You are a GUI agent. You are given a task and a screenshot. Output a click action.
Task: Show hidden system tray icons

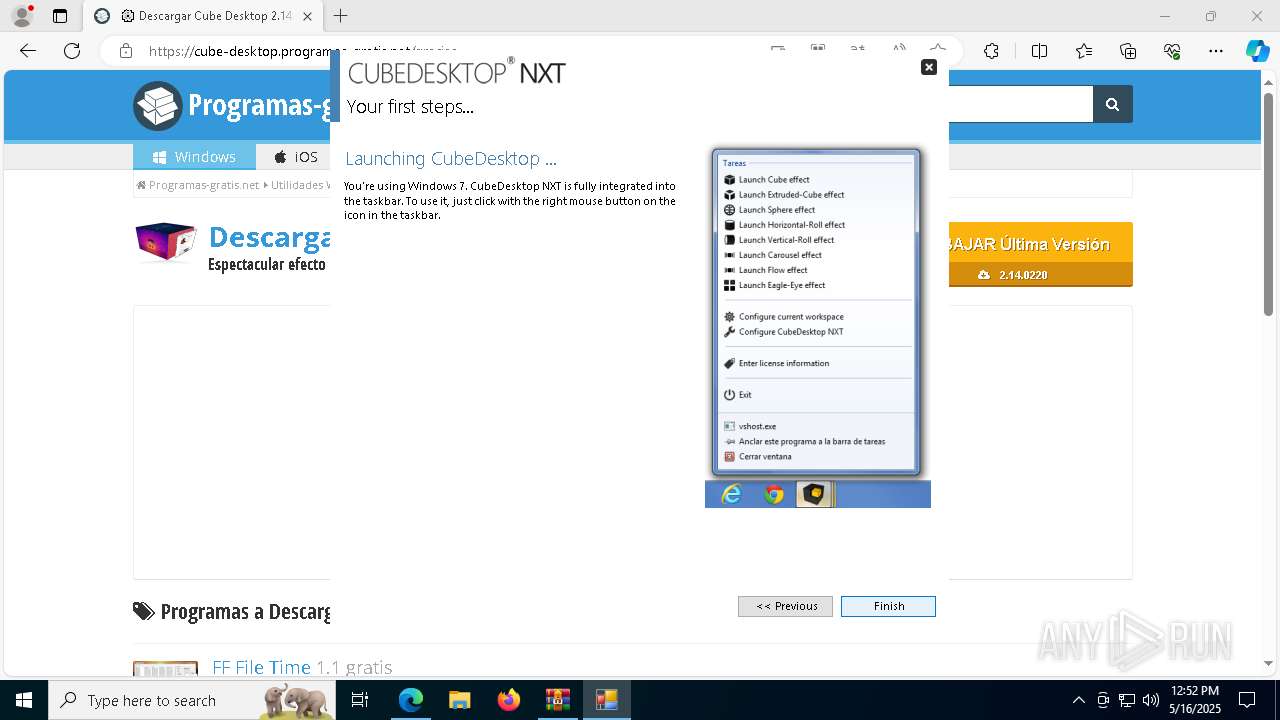pyautogui.click(x=1078, y=700)
